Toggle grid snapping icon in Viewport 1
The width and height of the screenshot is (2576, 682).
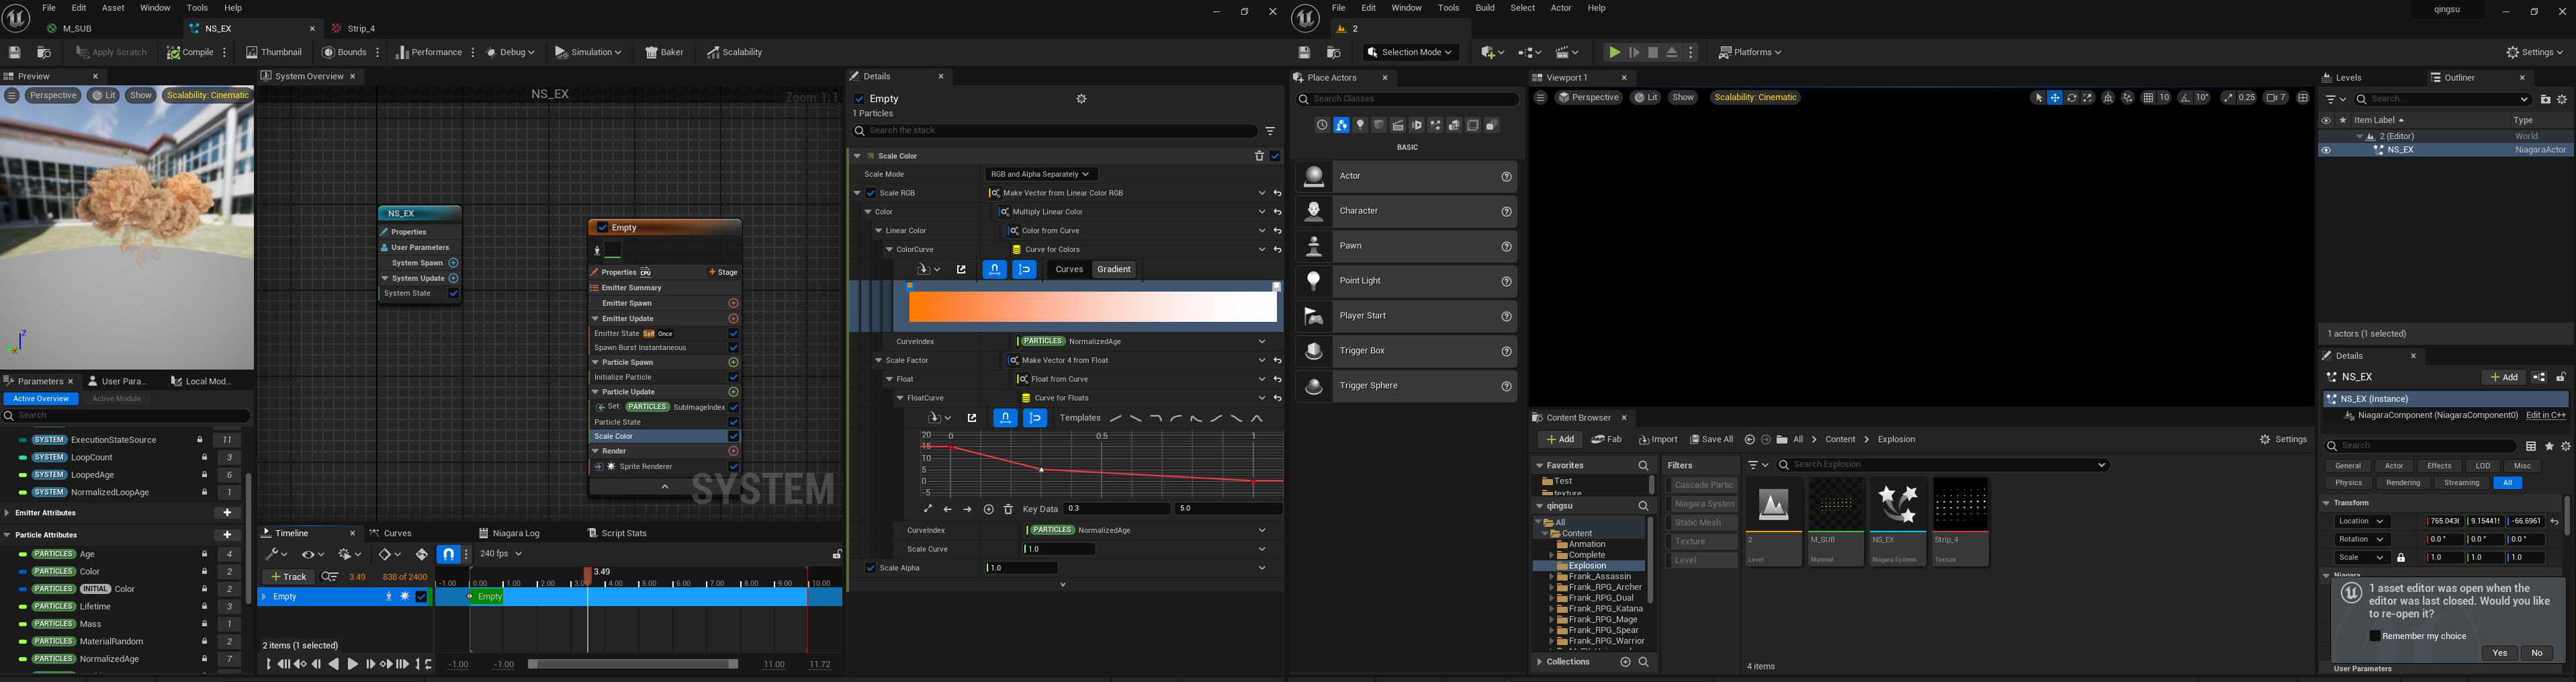[x=2148, y=98]
